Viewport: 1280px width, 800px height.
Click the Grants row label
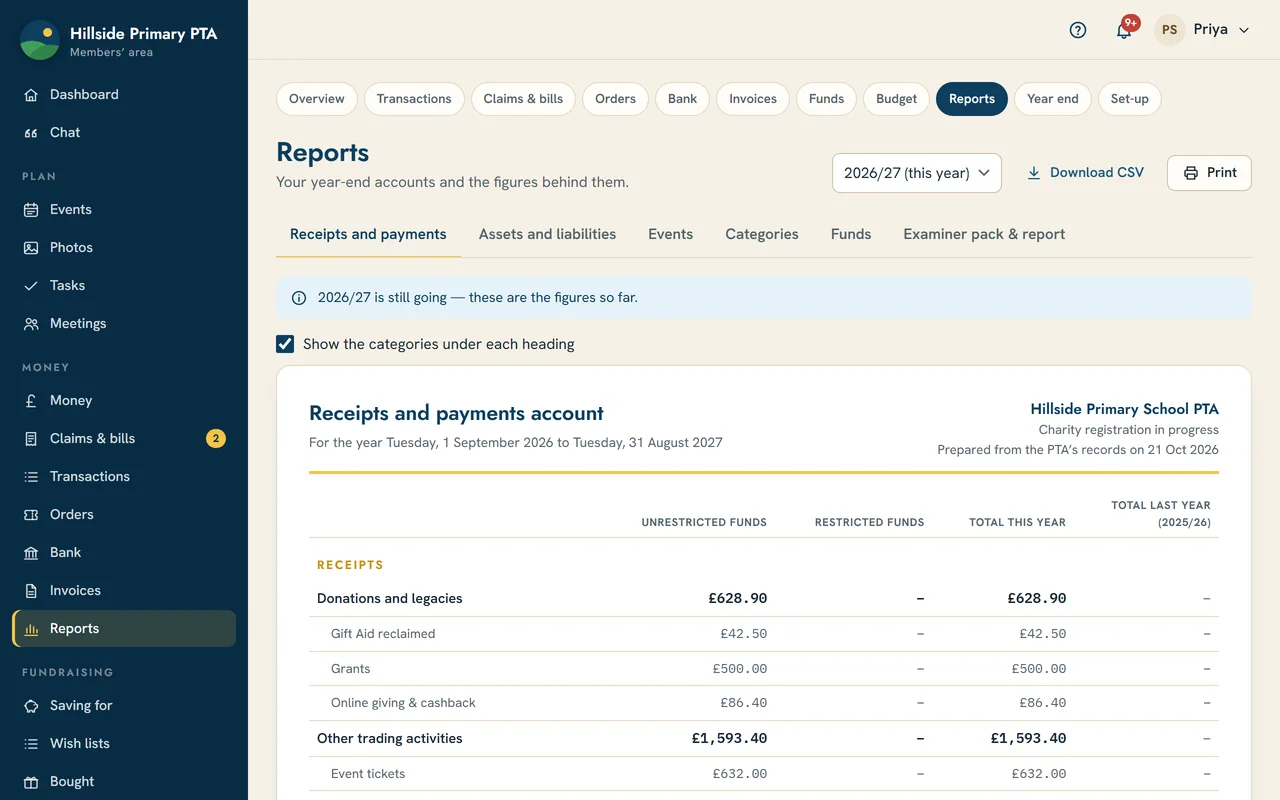click(350, 669)
